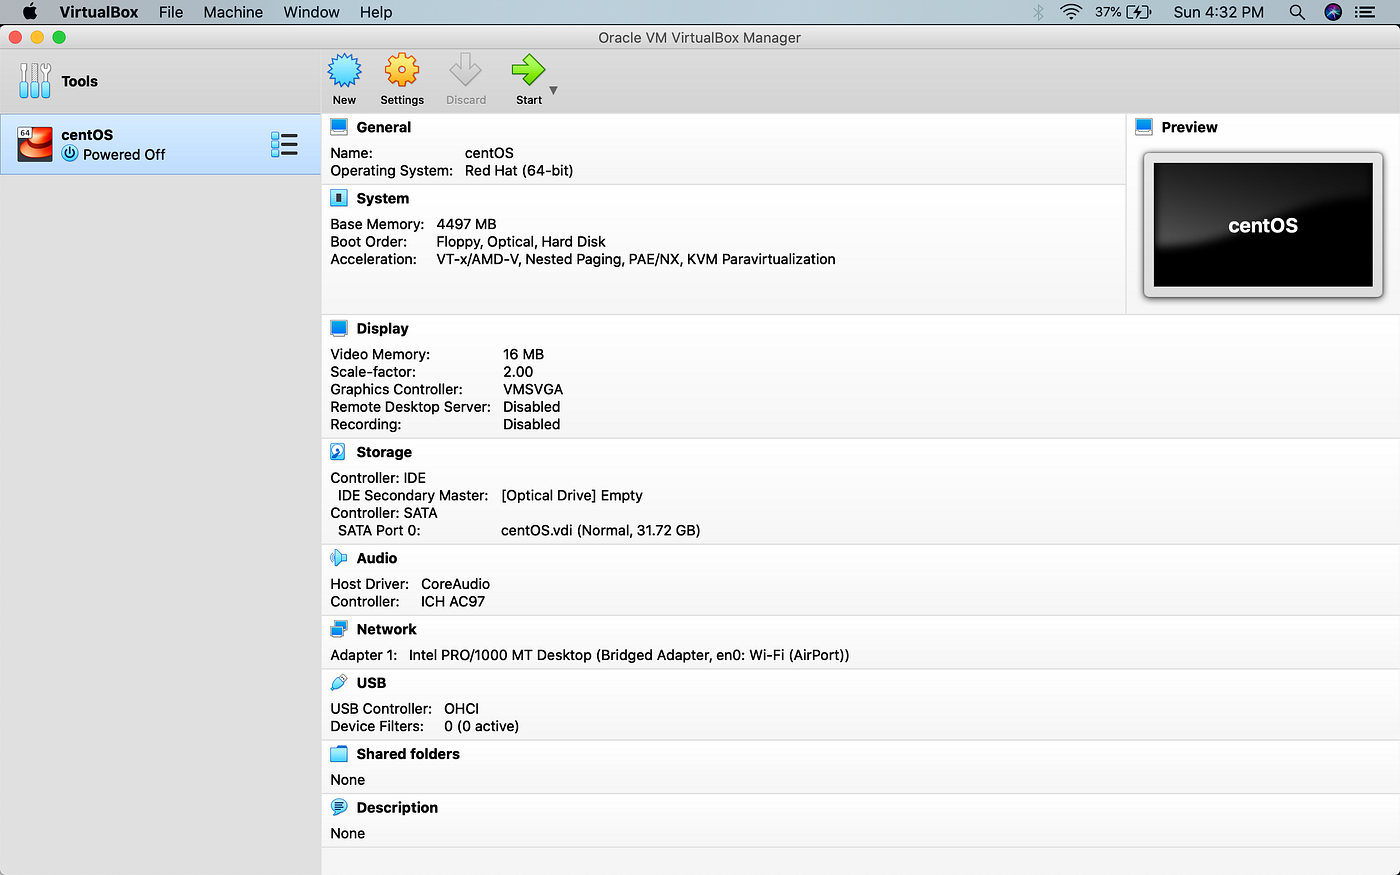Click the boot order Floppy, Optical, Hard Disk
Viewport: 1400px width, 875px height.
coord(521,242)
